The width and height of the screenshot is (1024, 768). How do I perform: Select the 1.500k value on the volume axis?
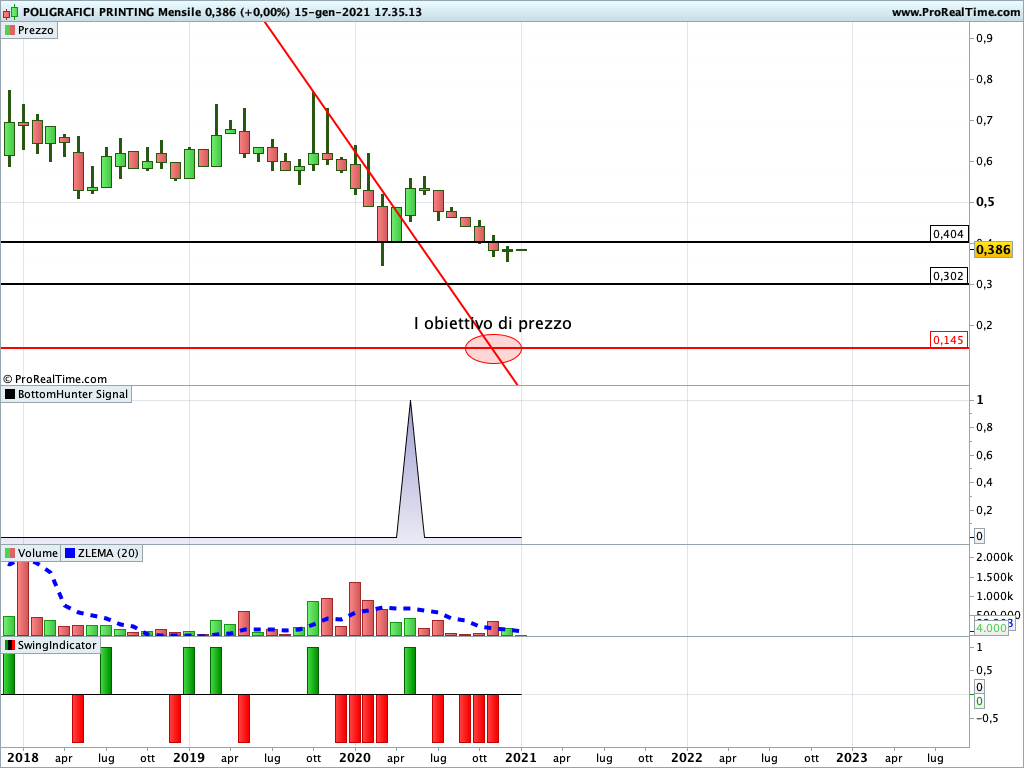point(995,577)
